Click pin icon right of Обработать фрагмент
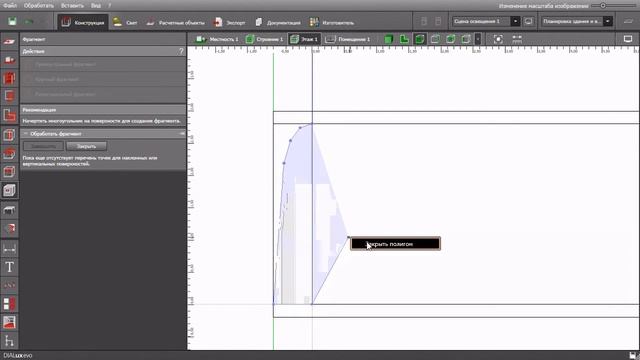This screenshot has height=360, width=640. tap(182, 134)
